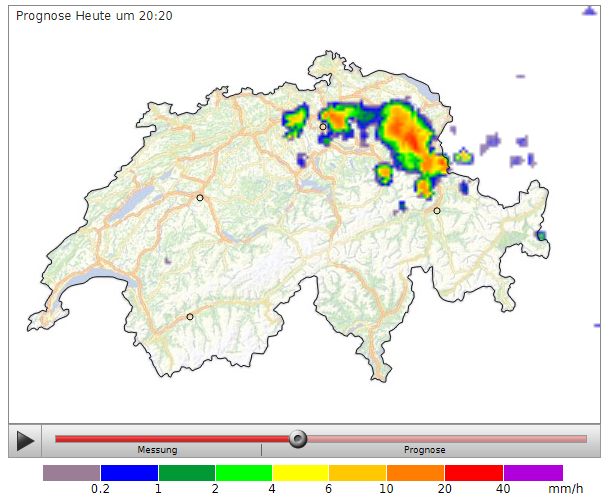
Task: Click city marker in eastern Switzerland
Action: [x=437, y=211]
